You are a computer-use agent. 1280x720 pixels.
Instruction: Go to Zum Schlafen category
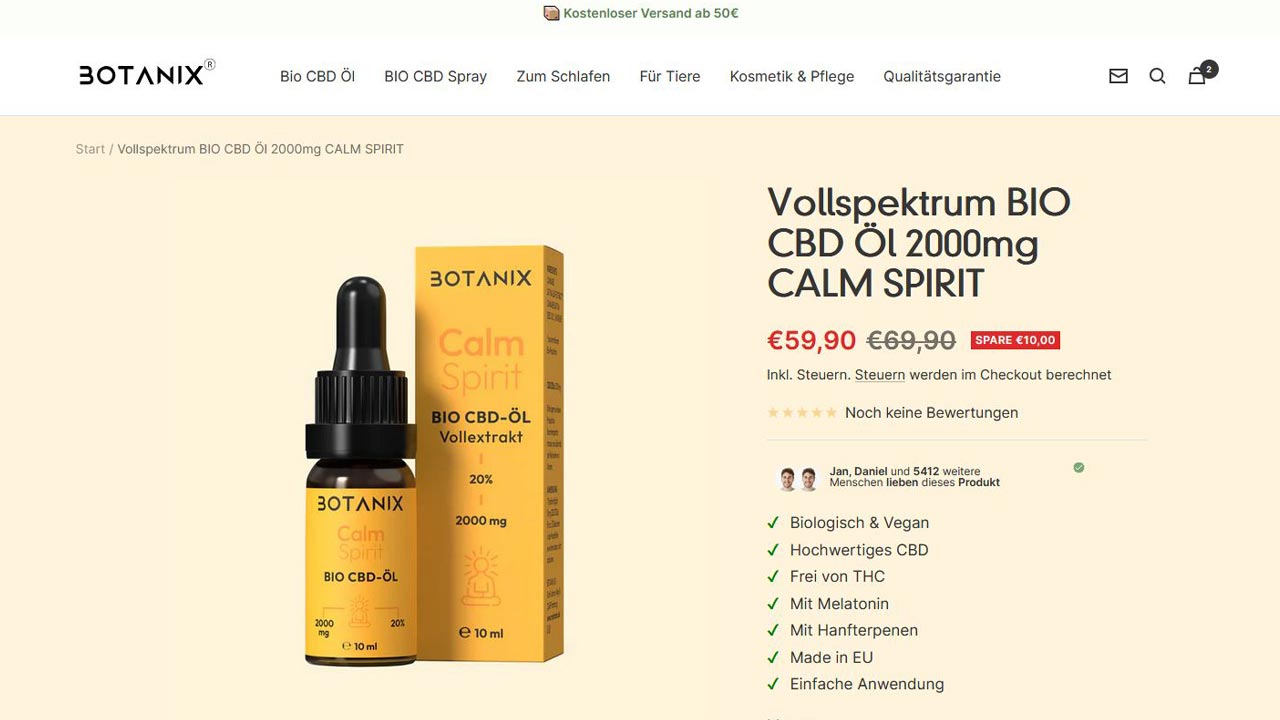[563, 76]
